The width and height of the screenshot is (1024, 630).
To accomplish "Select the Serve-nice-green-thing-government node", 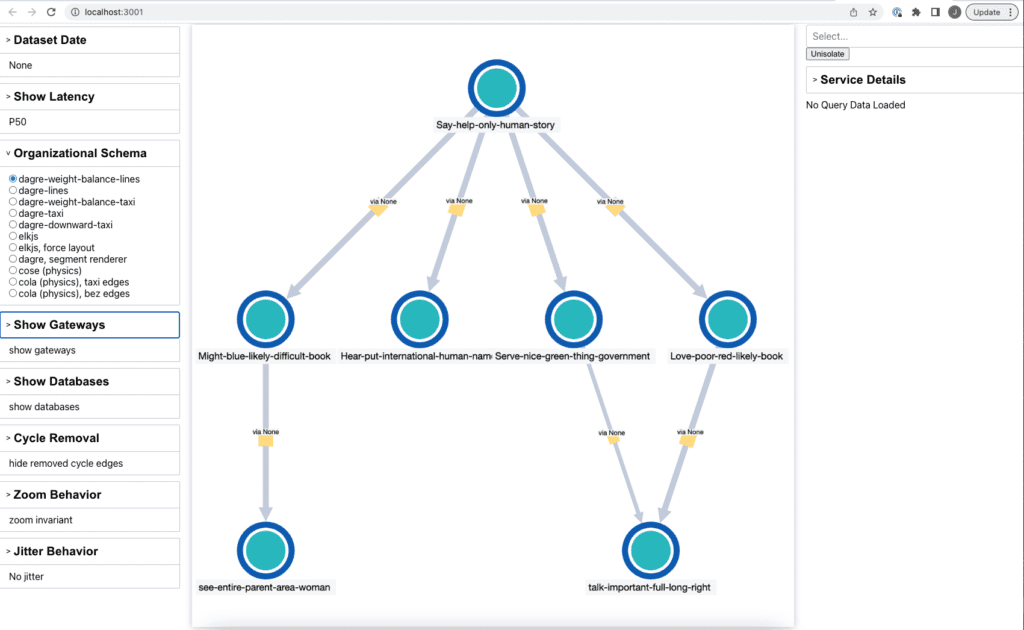I will point(573,319).
